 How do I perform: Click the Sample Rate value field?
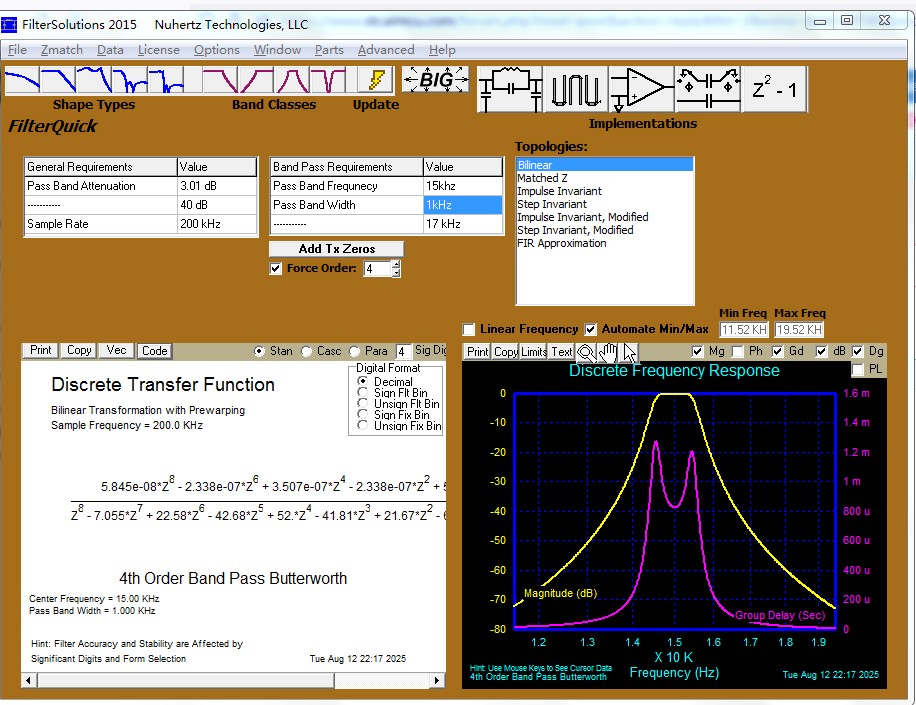[216, 224]
